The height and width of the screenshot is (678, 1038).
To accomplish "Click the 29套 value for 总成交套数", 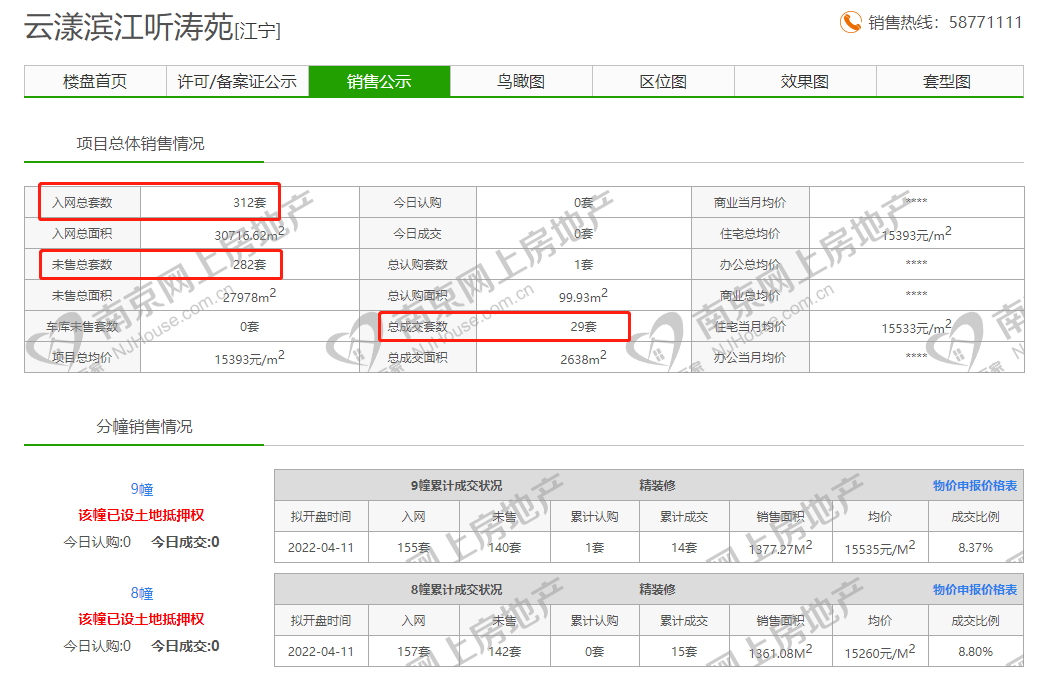I will [x=583, y=327].
